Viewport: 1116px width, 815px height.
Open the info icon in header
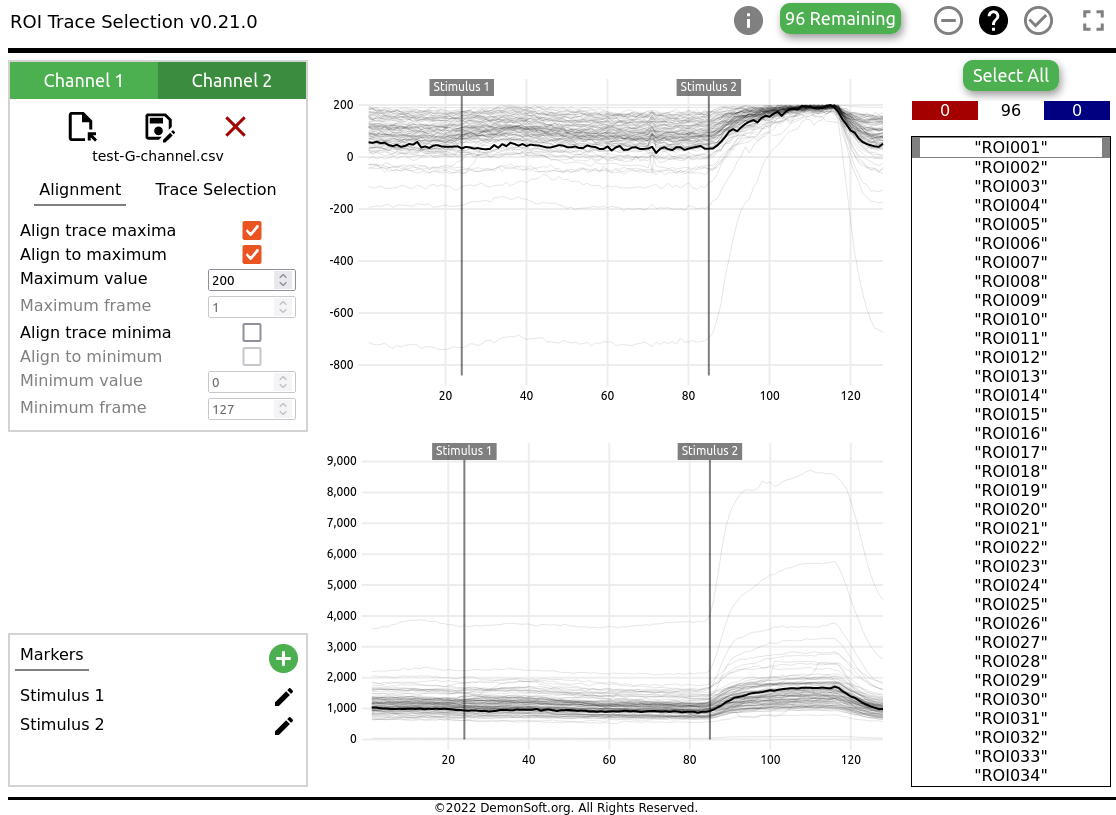(x=748, y=20)
